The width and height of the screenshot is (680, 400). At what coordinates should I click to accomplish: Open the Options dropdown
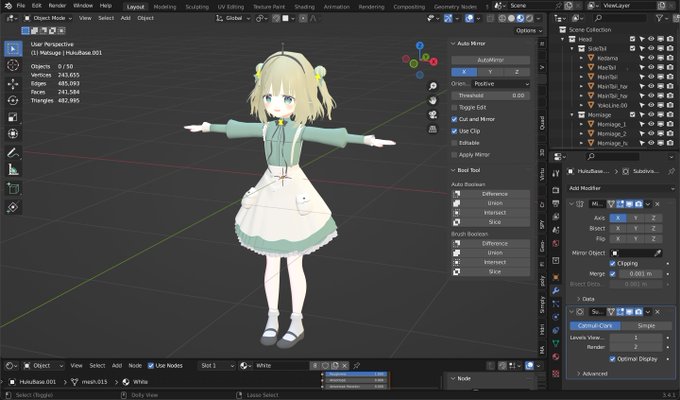pyautogui.click(x=529, y=31)
